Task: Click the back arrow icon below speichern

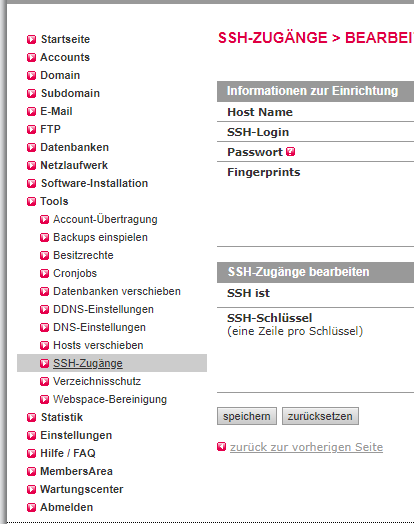Action: (222, 446)
